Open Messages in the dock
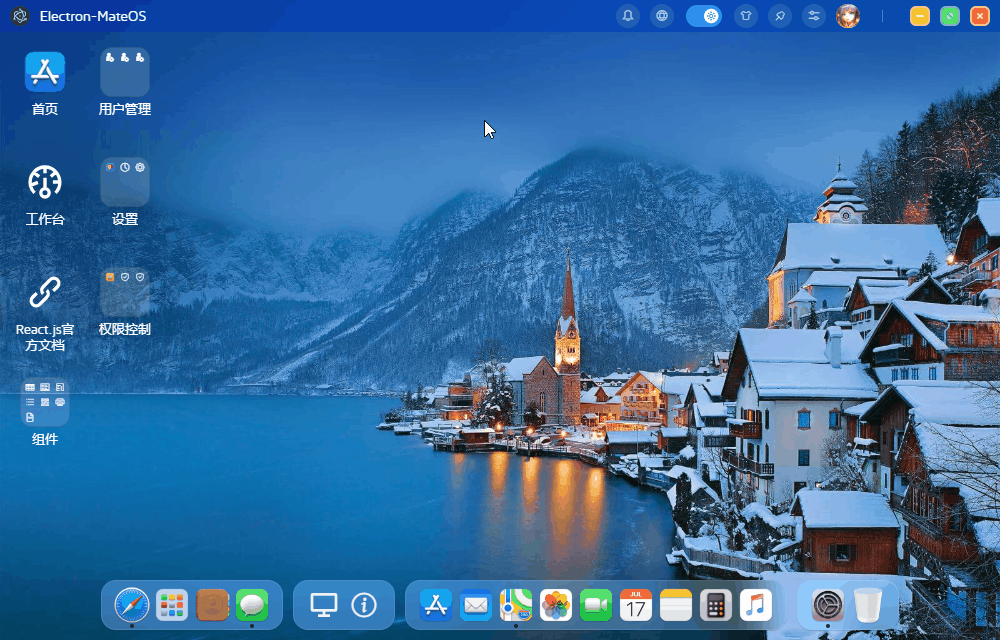This screenshot has height=640, width=1000. (252, 605)
